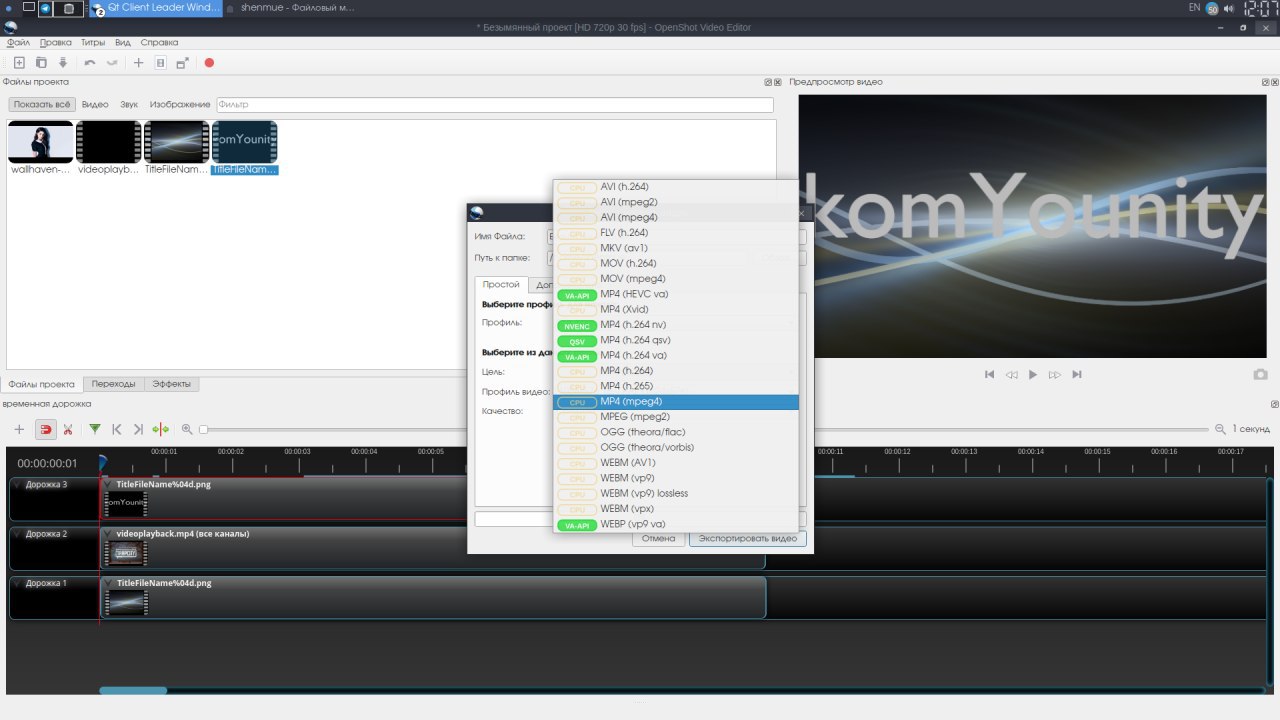Open the Правка menu
This screenshot has height=720, width=1280.
pyautogui.click(x=56, y=43)
